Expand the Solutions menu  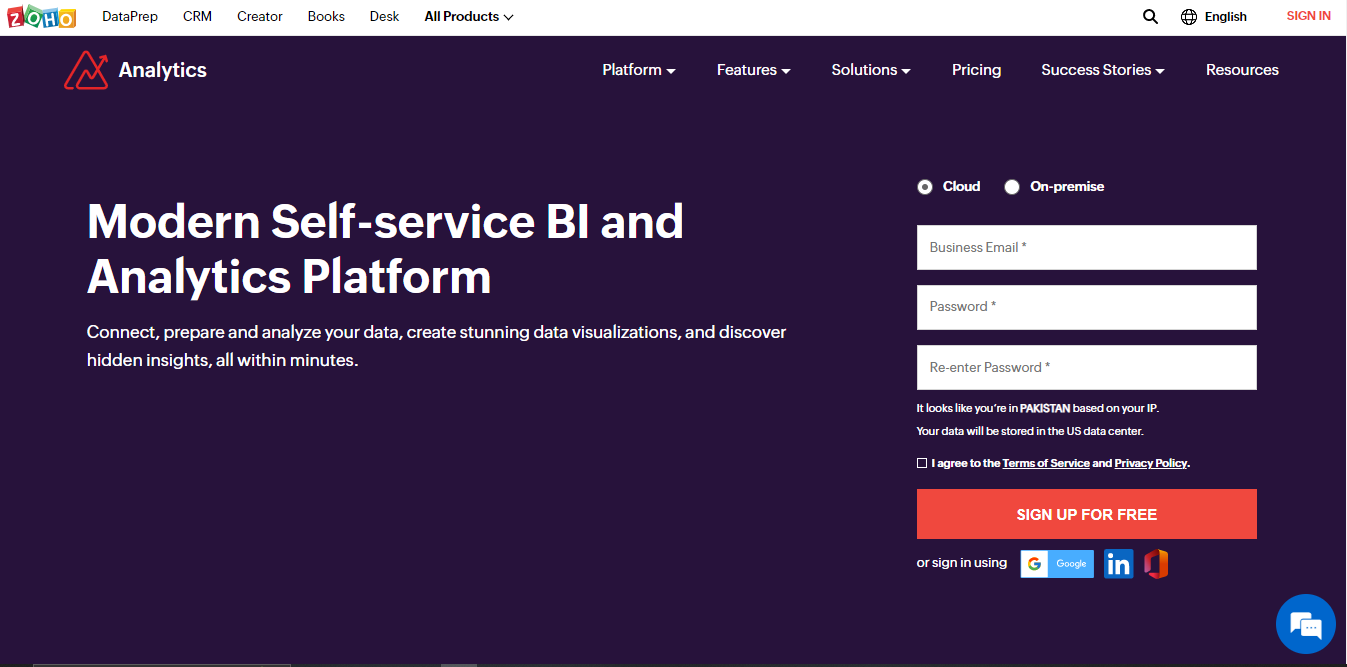871,70
